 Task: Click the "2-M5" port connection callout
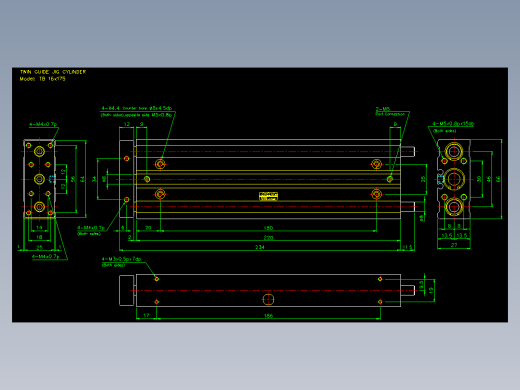(383, 109)
